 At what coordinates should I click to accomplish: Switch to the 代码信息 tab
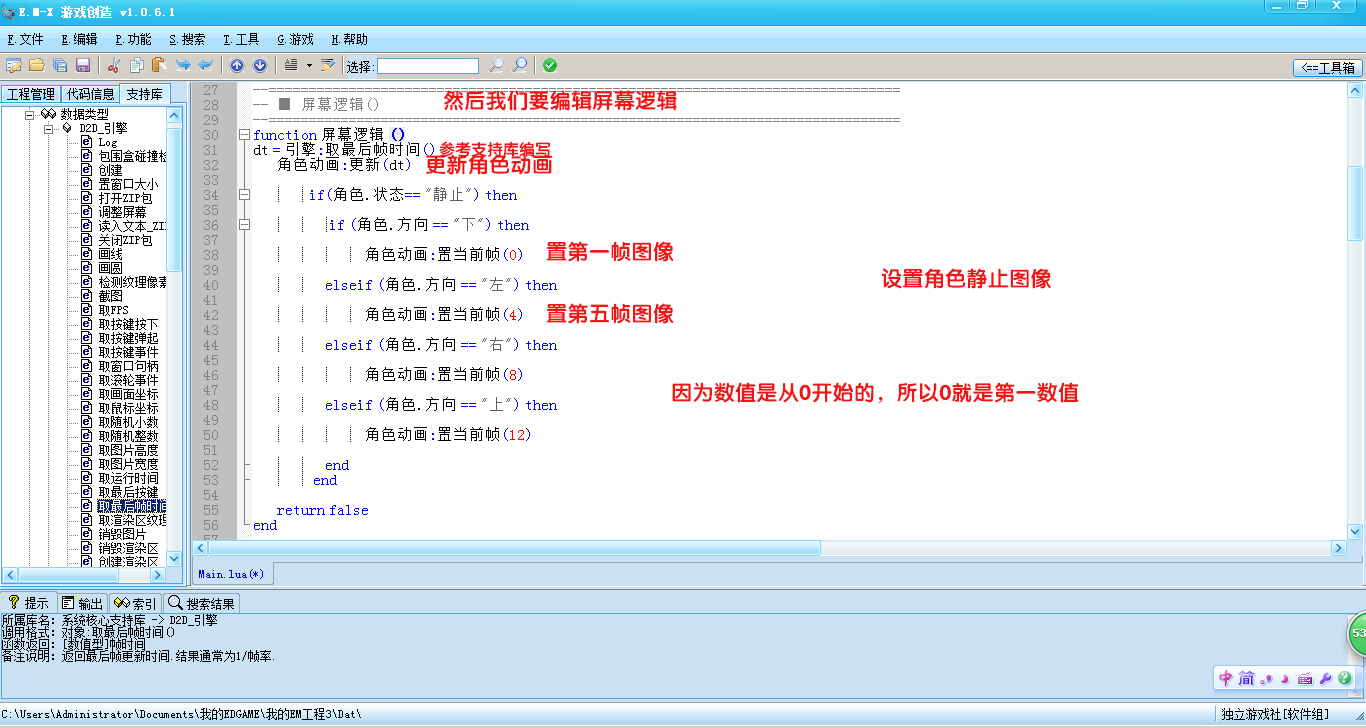coord(90,94)
